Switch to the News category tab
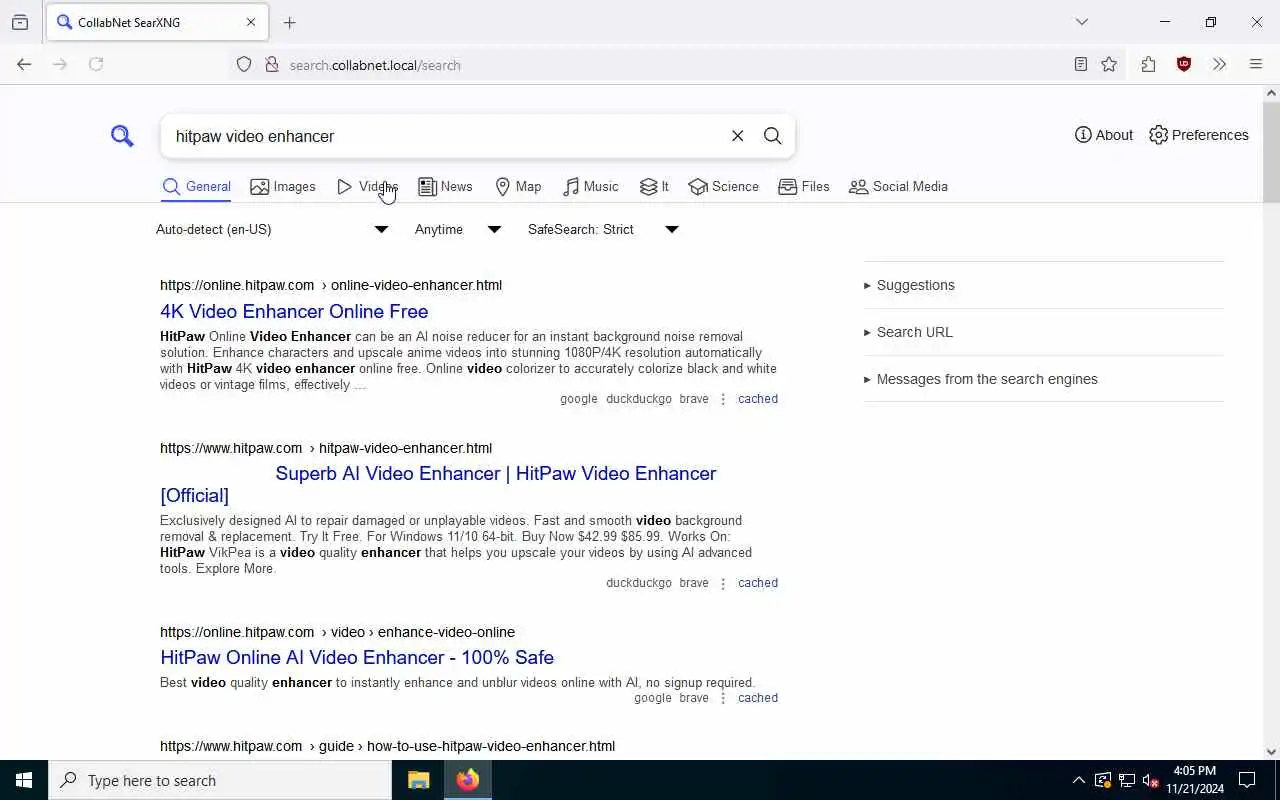 (445, 186)
